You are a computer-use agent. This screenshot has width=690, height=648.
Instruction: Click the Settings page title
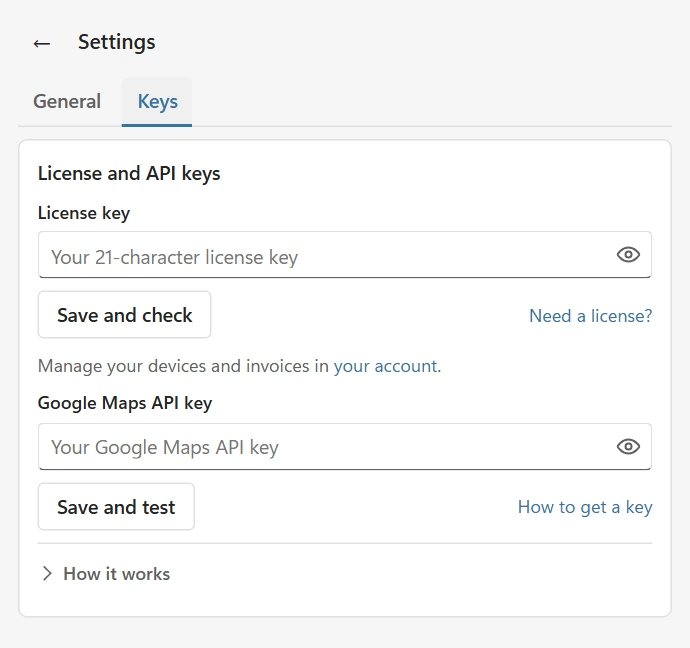tap(117, 43)
